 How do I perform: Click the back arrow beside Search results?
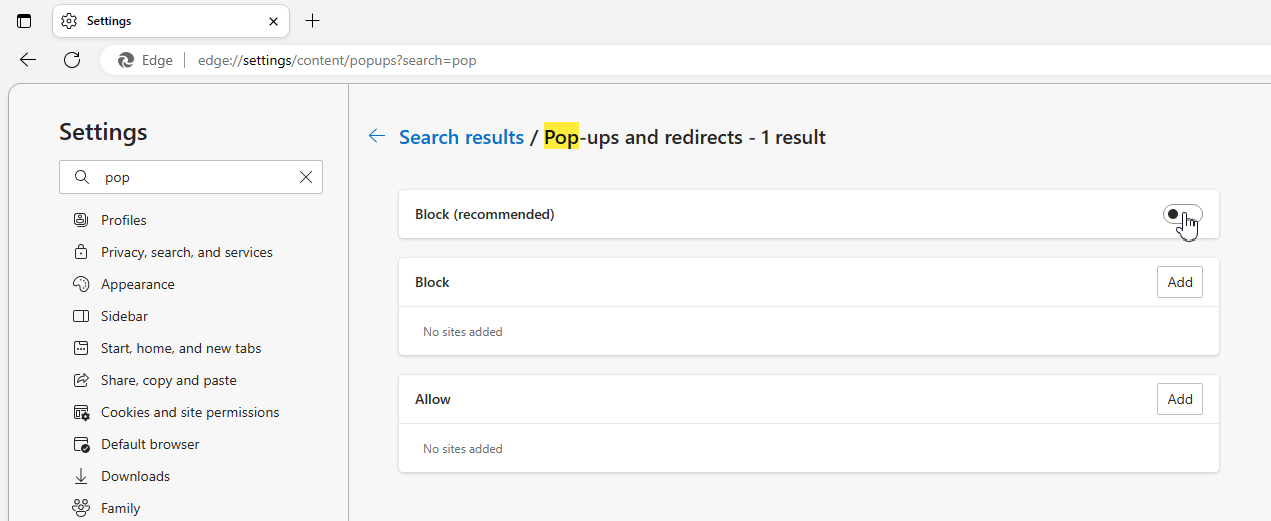click(377, 136)
